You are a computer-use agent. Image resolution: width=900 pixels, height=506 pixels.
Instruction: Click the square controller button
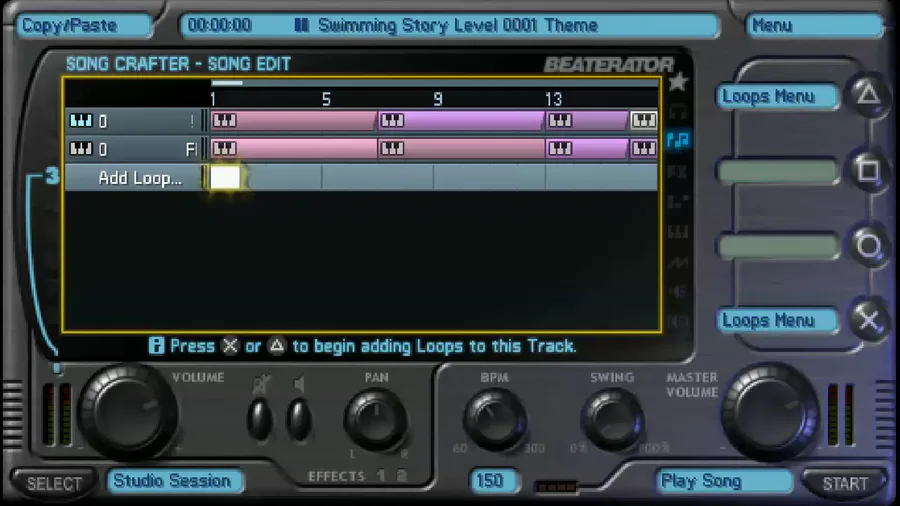(x=868, y=170)
